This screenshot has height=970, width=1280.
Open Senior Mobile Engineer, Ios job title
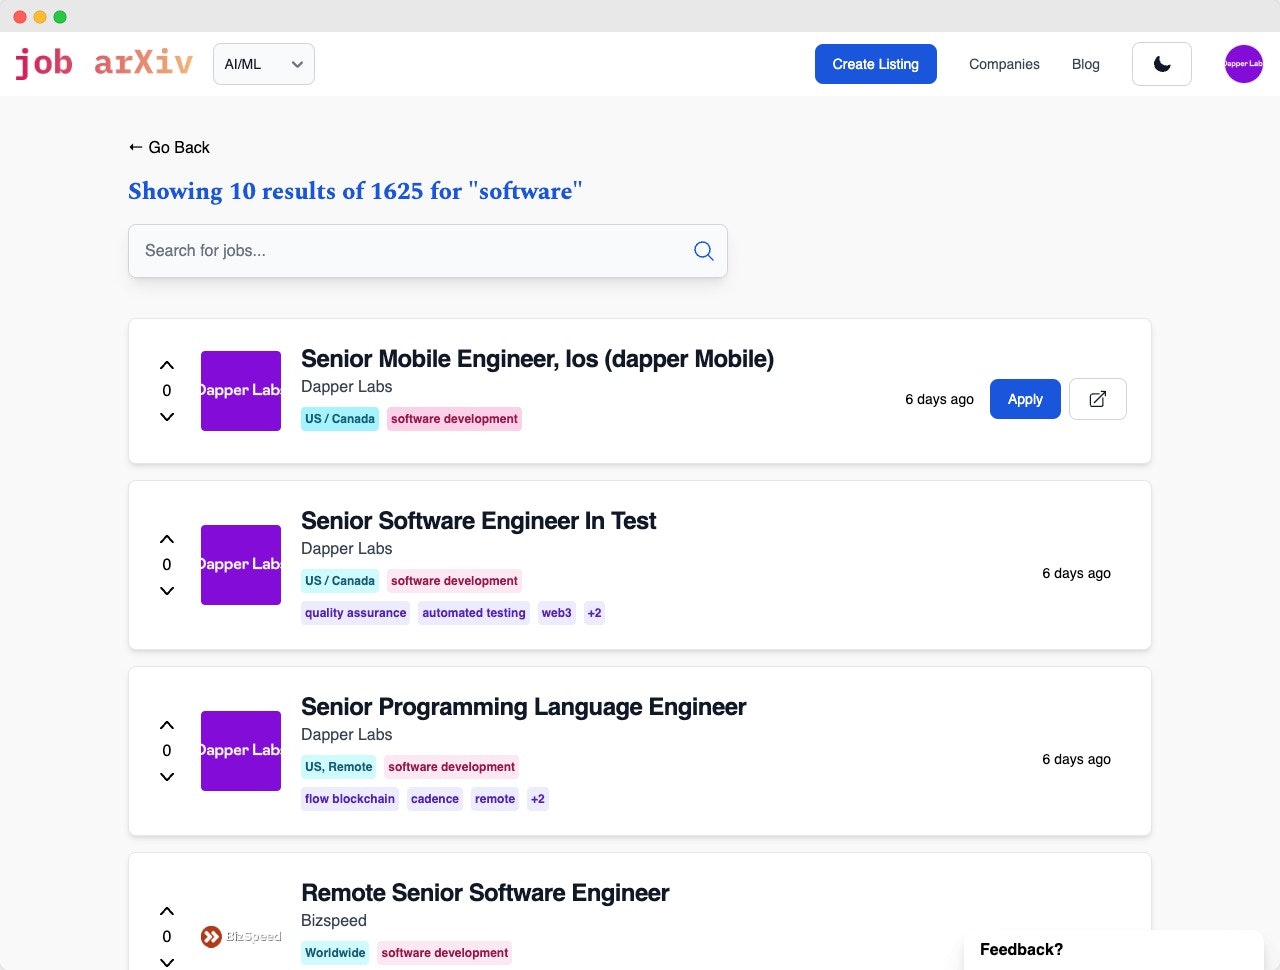(537, 359)
